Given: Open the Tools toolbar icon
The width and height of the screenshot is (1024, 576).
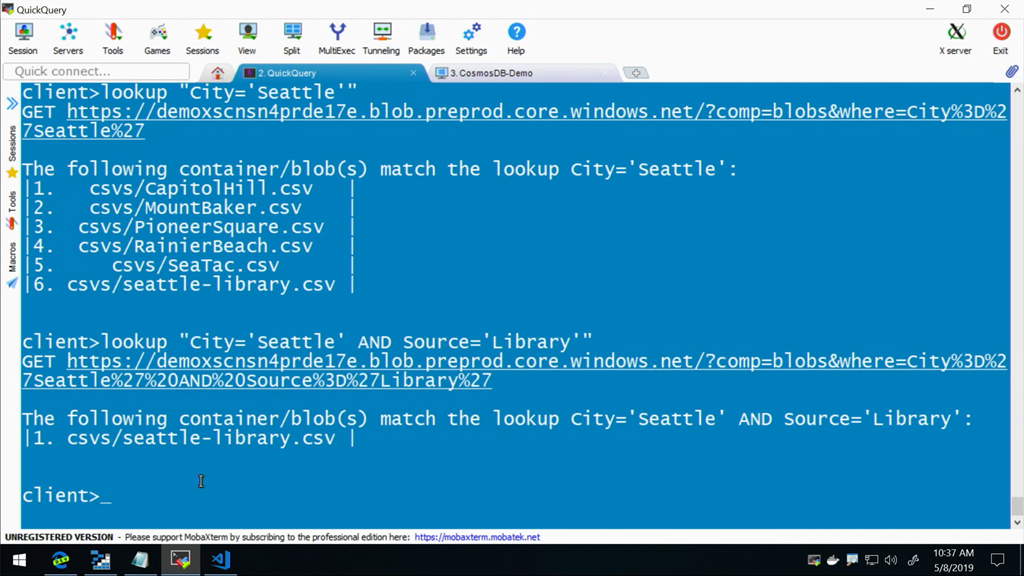Looking at the screenshot, I should [112, 39].
